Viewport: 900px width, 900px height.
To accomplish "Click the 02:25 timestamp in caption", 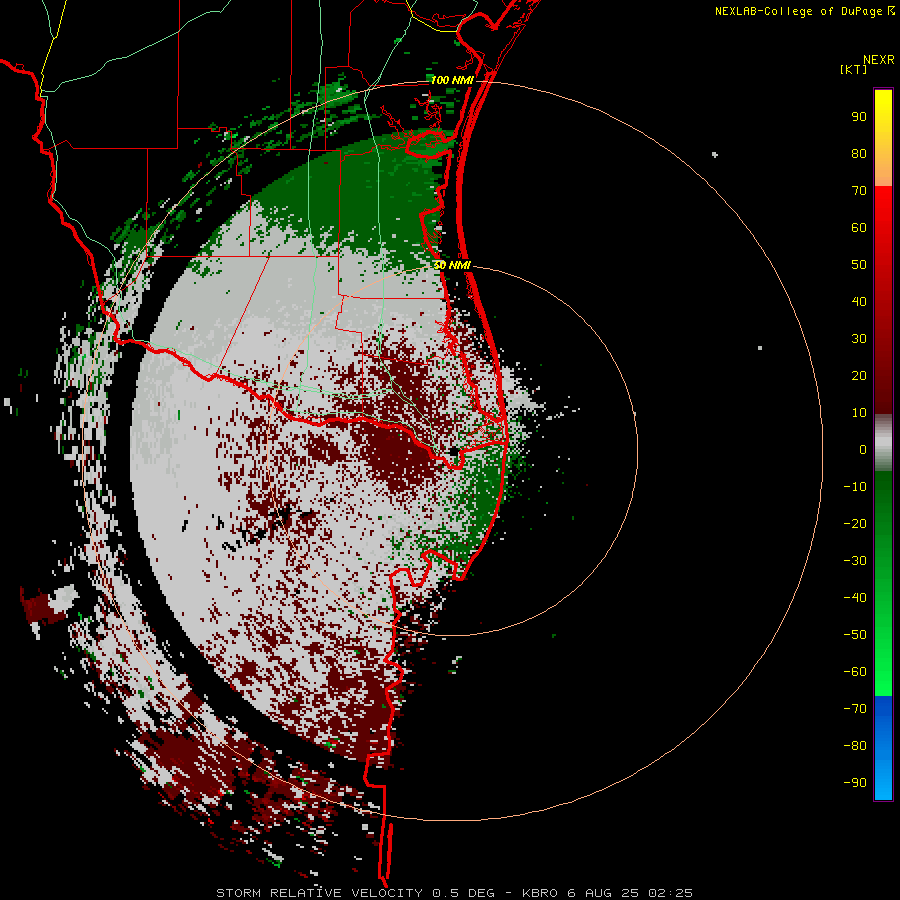I will click(x=670, y=893).
